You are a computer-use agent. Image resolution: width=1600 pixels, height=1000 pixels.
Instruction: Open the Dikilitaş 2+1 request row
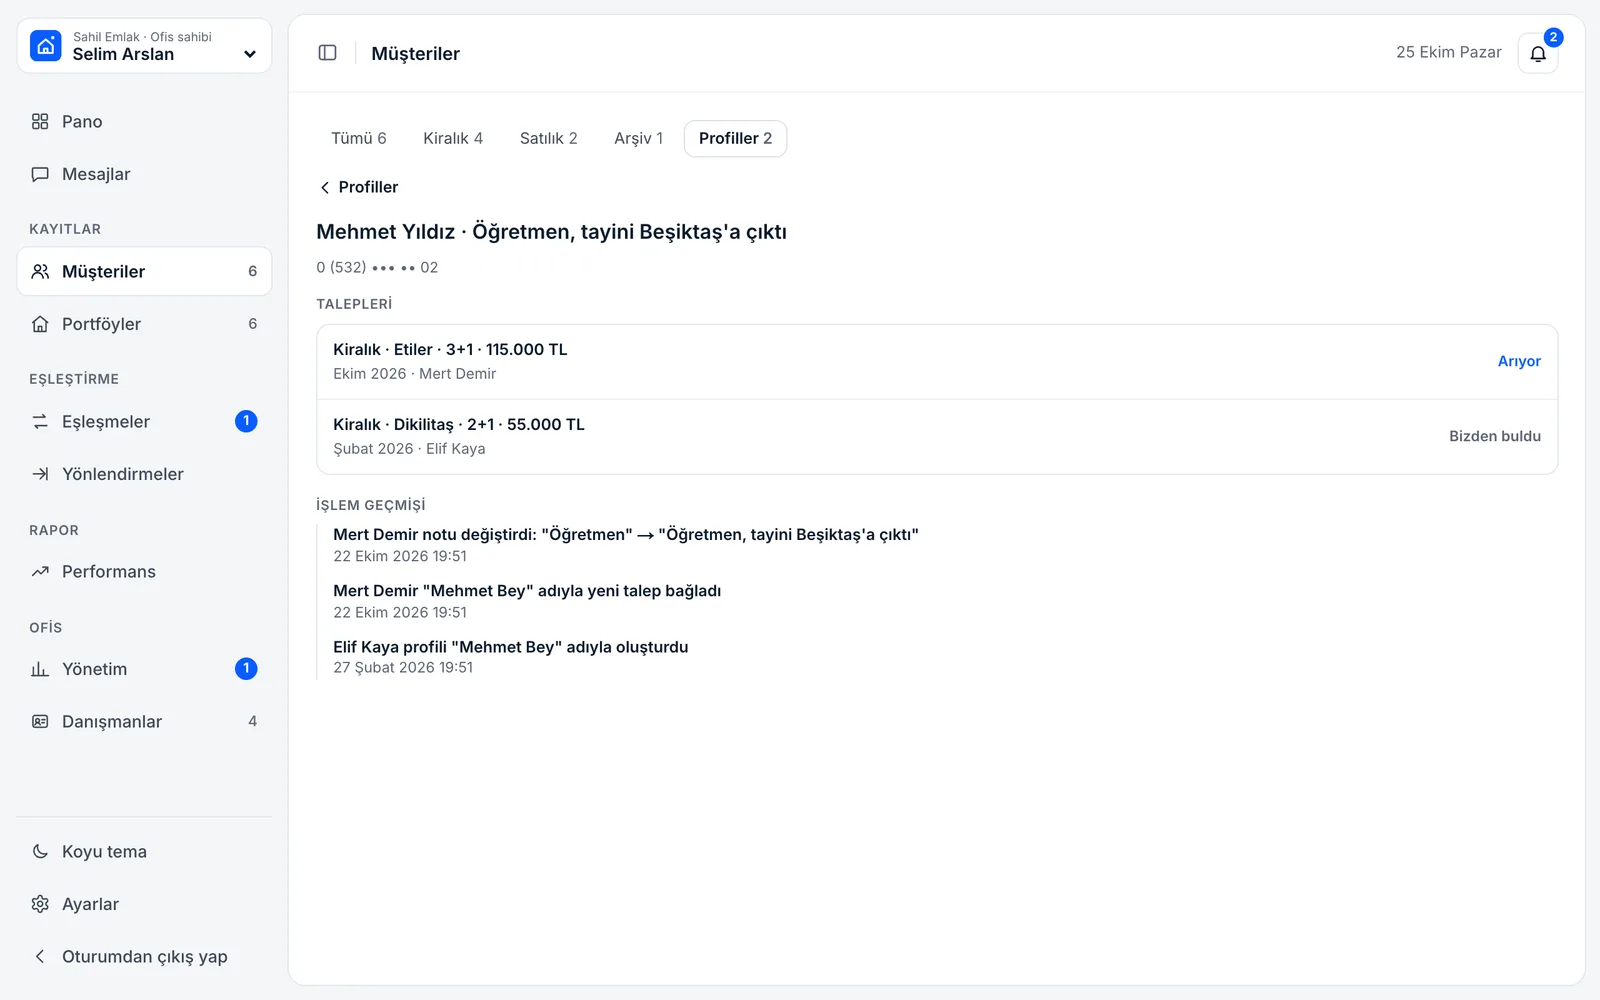pyautogui.click(x=937, y=437)
